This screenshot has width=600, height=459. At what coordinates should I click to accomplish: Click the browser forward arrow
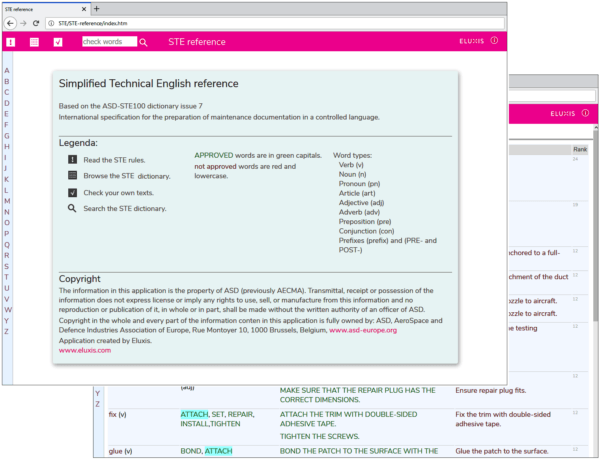23,23
